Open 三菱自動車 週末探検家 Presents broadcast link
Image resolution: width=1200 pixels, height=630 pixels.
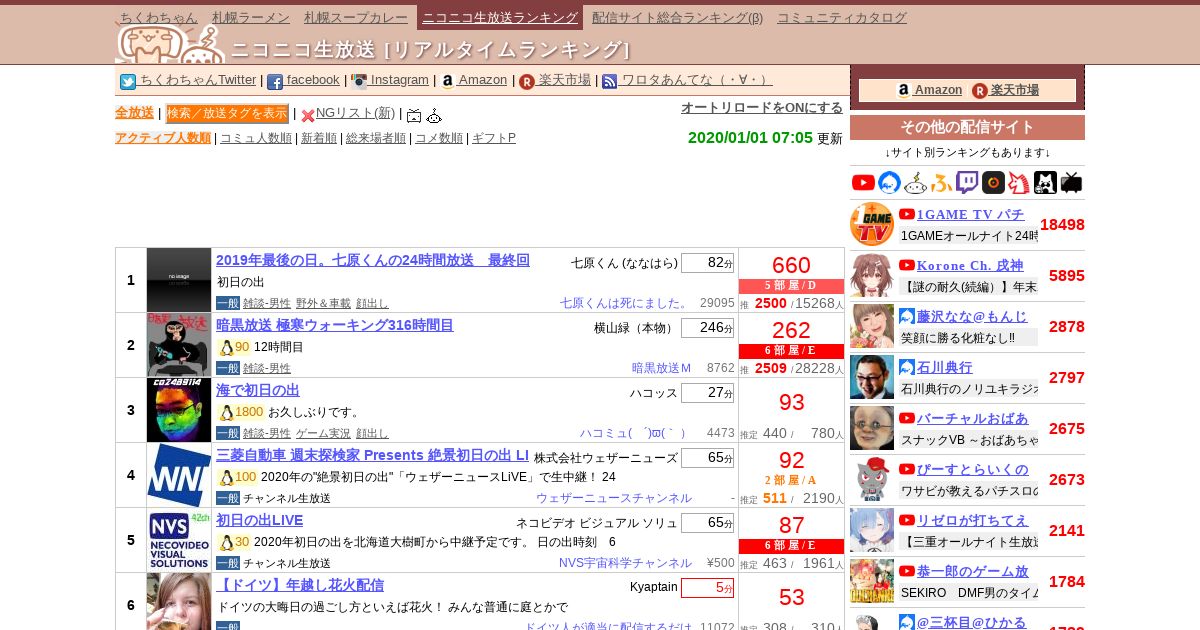[373, 455]
